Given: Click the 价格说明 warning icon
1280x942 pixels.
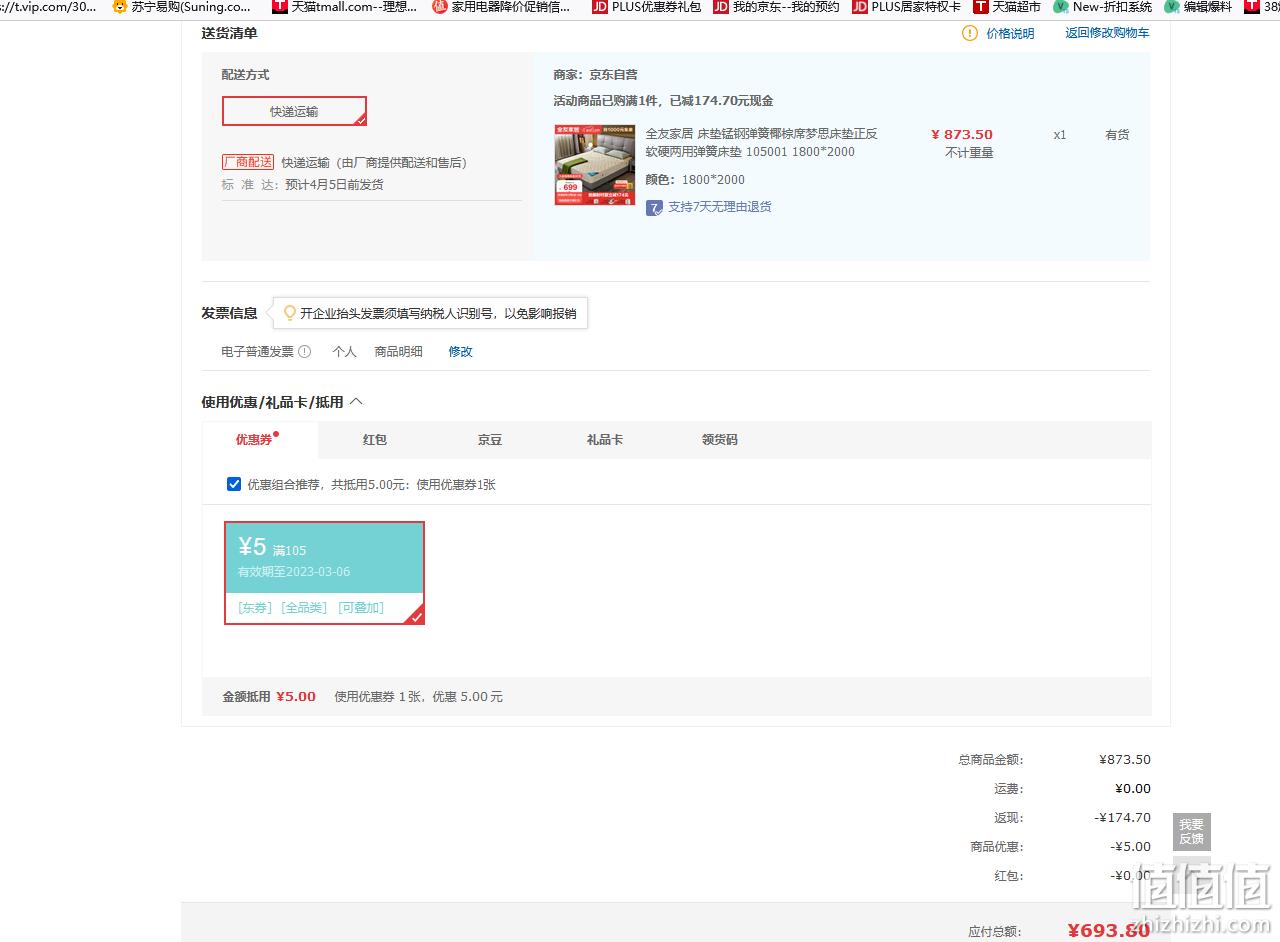Looking at the screenshot, I should point(969,33).
